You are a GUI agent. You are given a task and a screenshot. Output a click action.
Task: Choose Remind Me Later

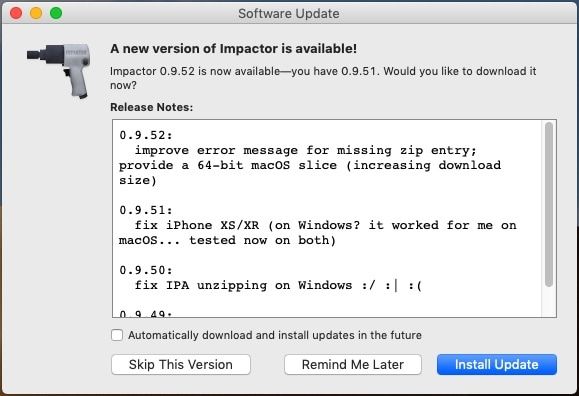(x=353, y=365)
